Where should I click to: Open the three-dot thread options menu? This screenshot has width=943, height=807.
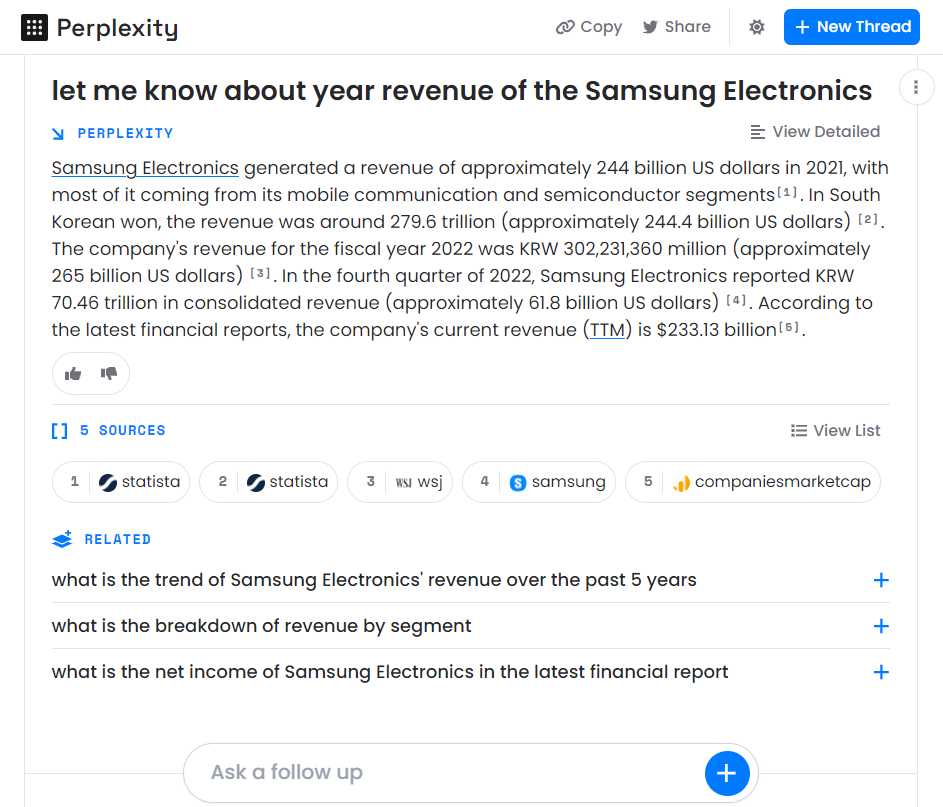click(916, 88)
